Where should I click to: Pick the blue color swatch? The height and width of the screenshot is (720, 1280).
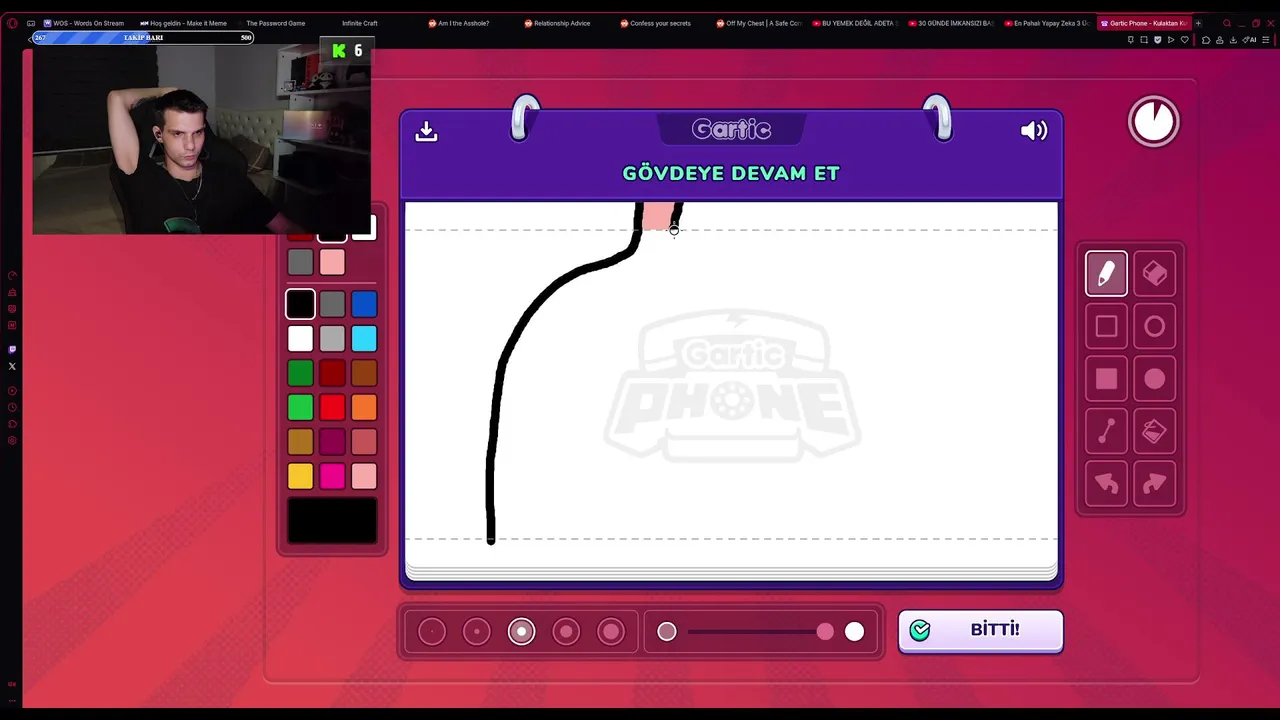[364, 304]
